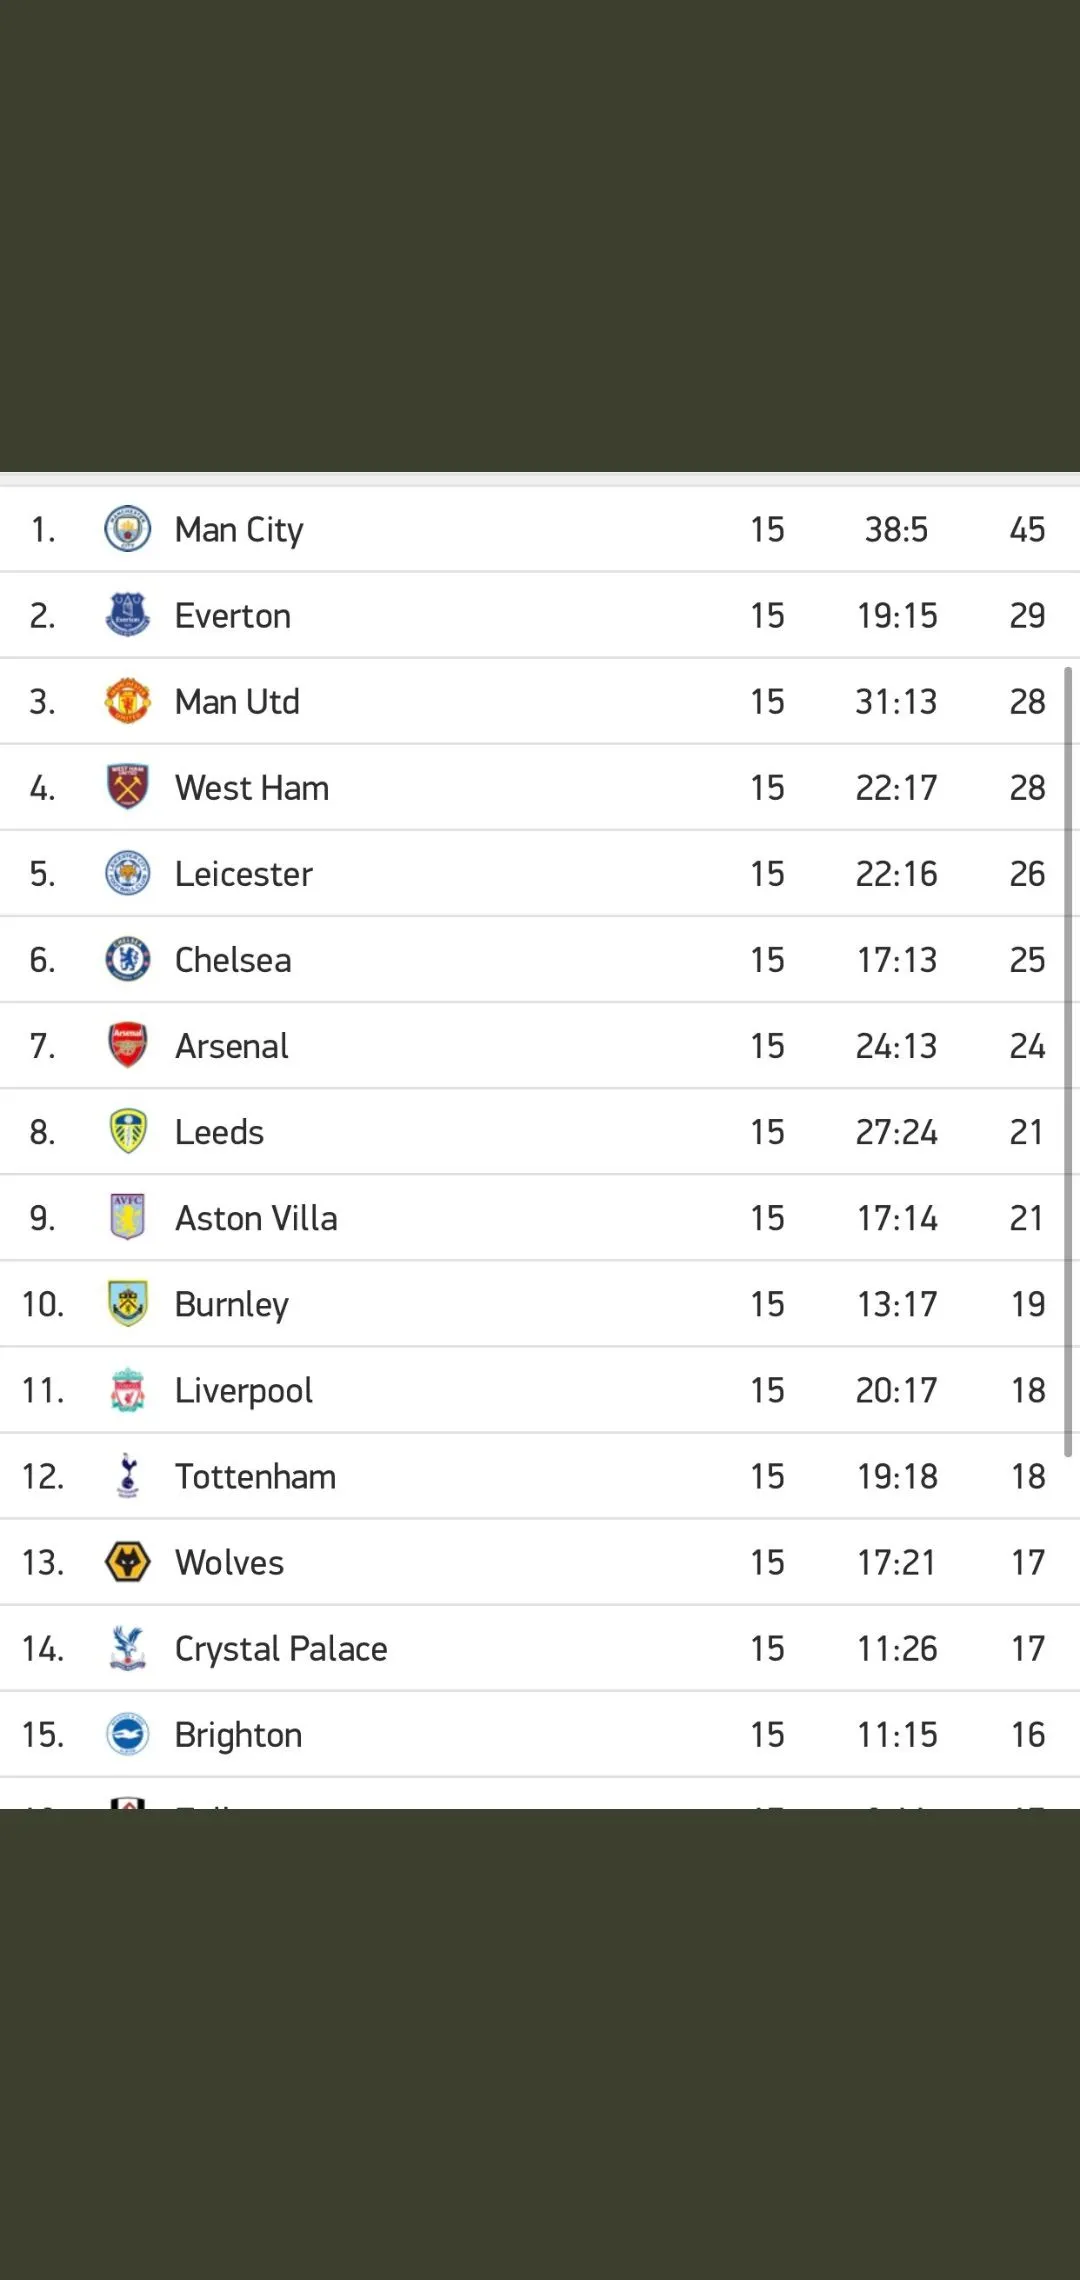The image size is (1080, 2280).
Task: Click Man City's 45 points value
Action: point(1027,529)
